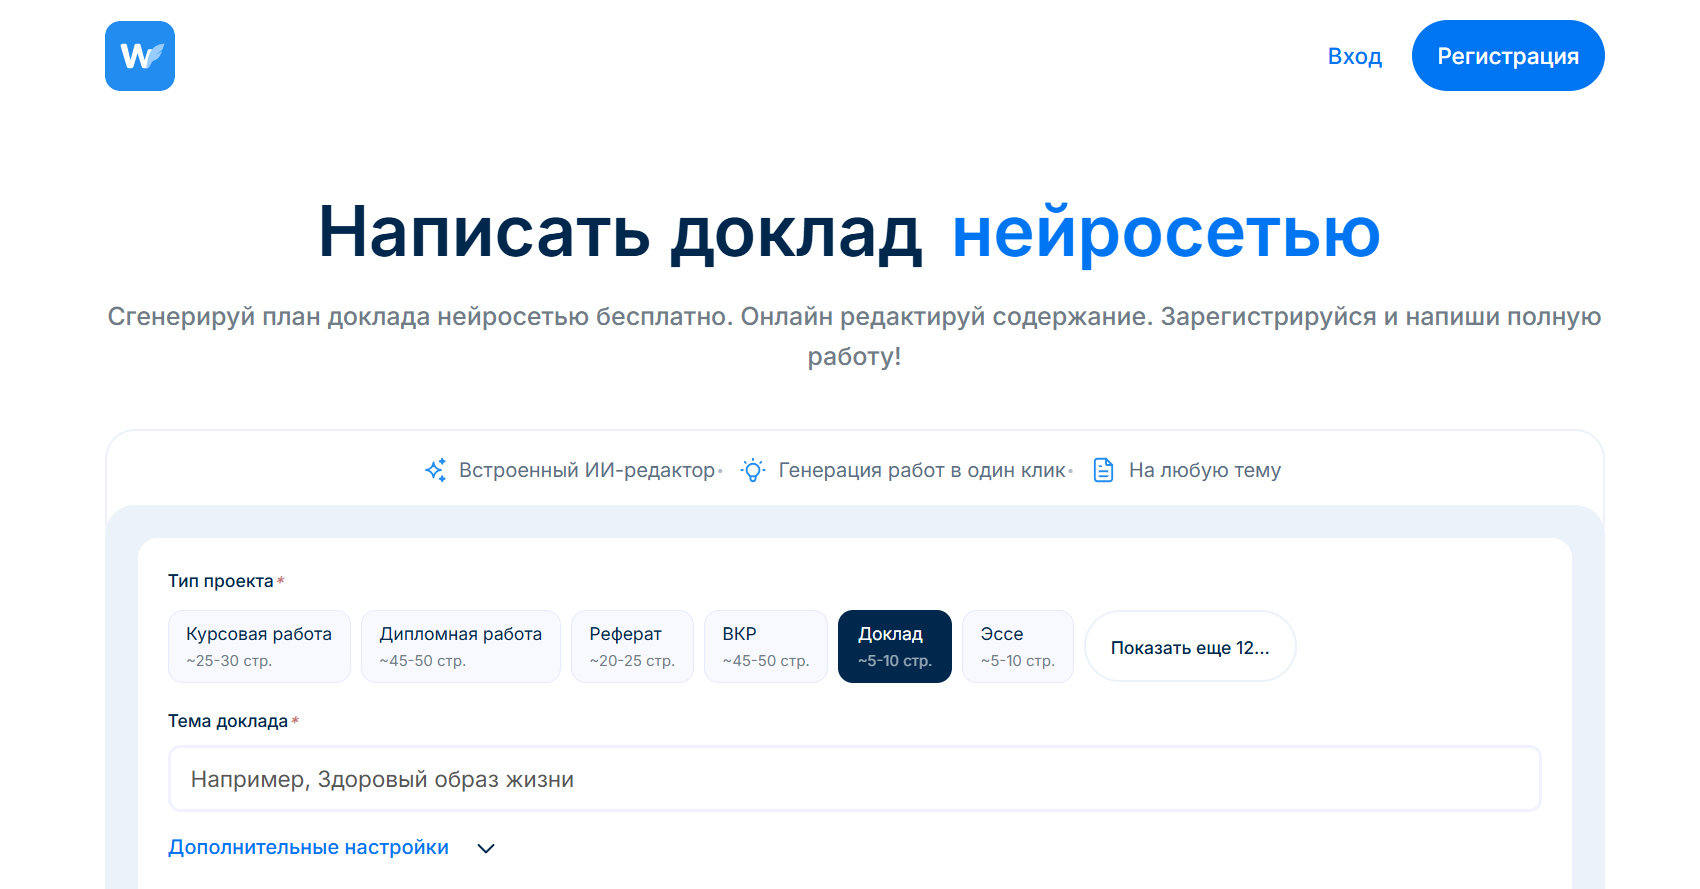Select the Курсовая работа project type
Viewport: 1700px width, 889px height.
point(259,646)
